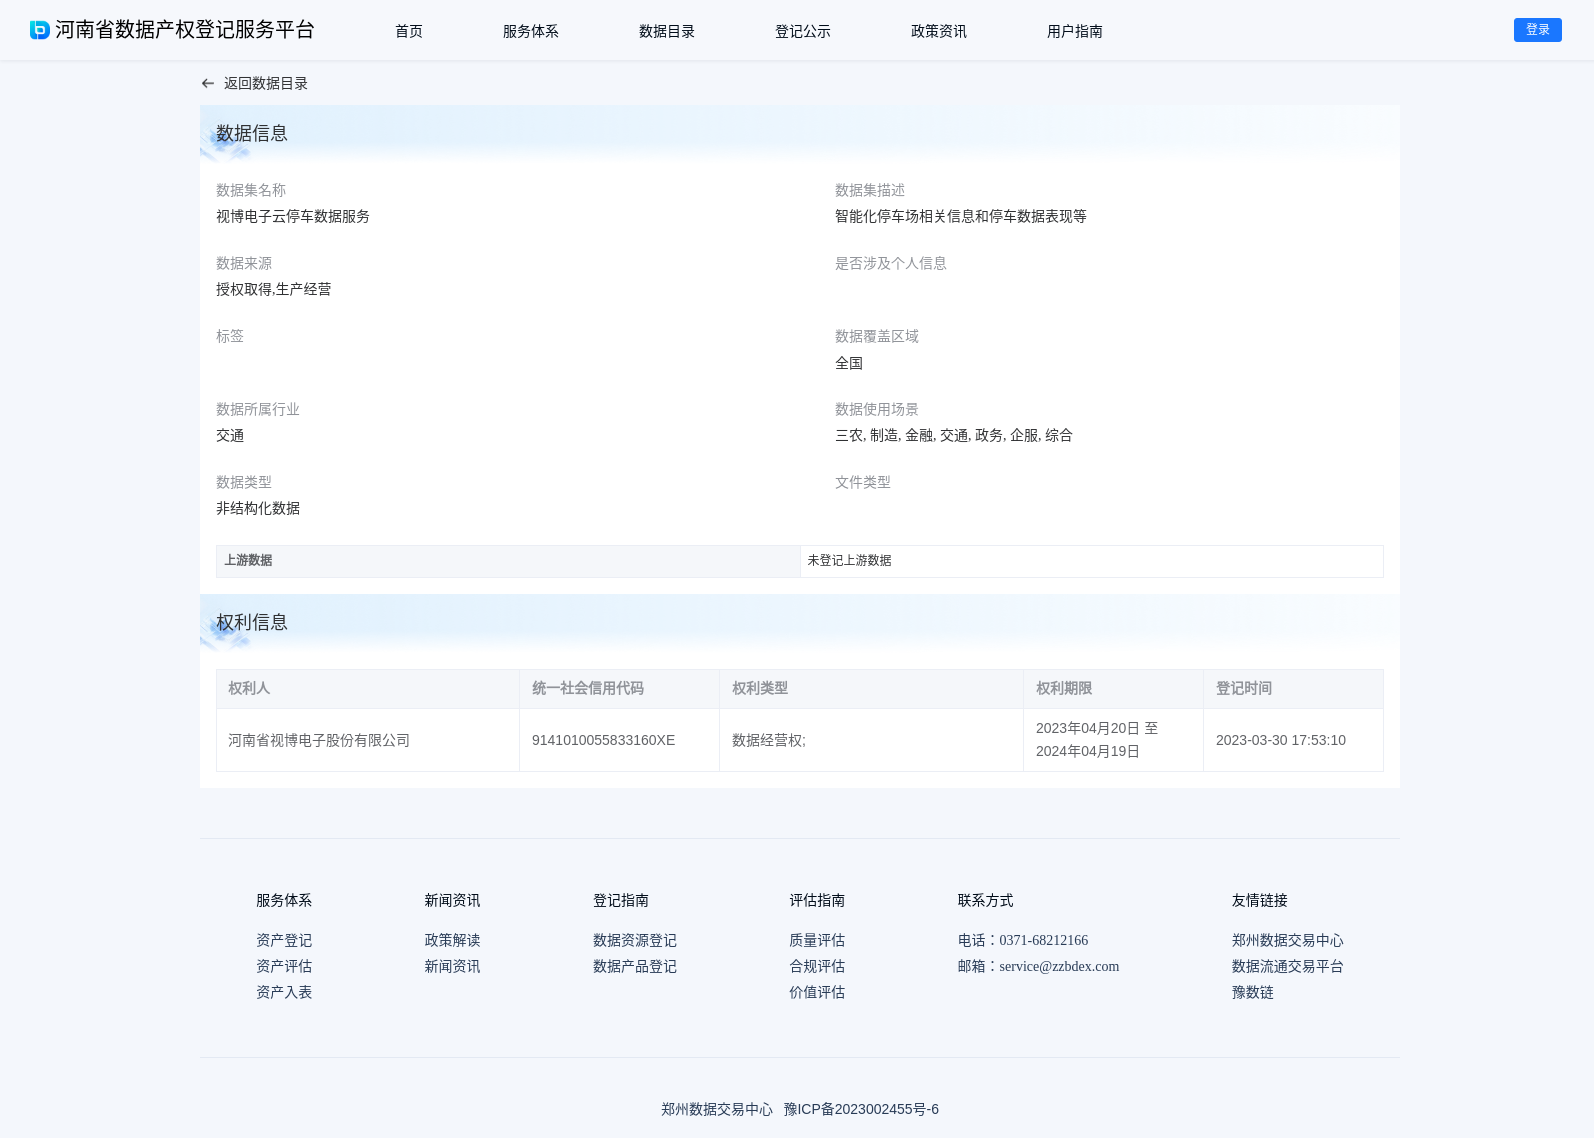Click the 登记时间 column header
1594x1138 pixels.
tap(1293, 688)
